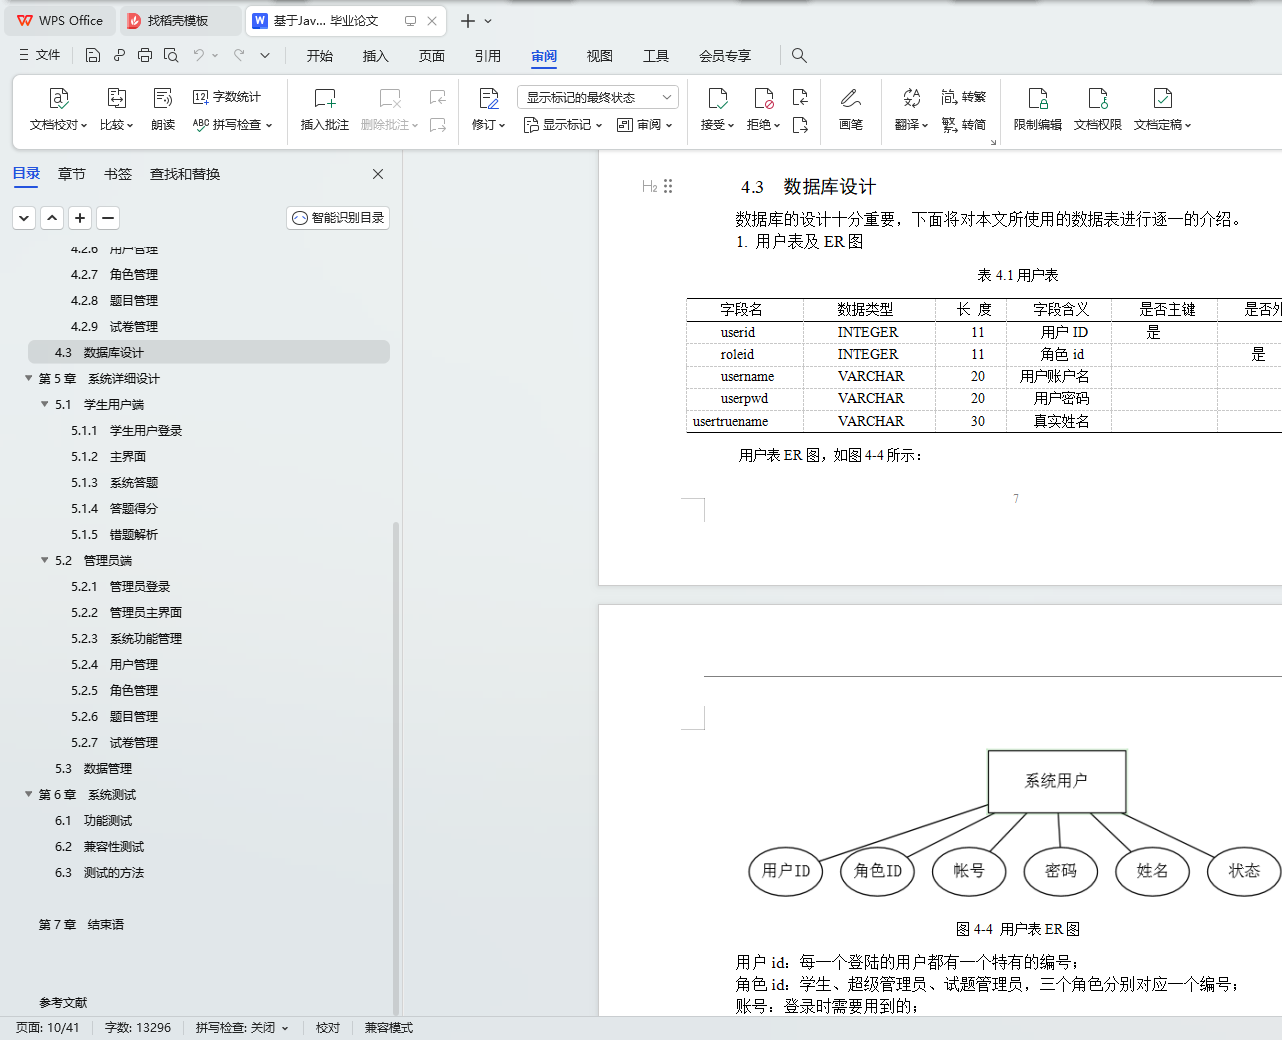
Task: Click the search magnifier icon
Action: [x=799, y=55]
